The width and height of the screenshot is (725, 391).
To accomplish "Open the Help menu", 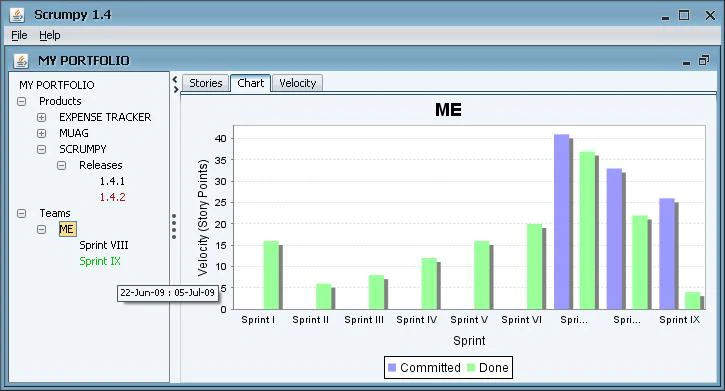I will pyautogui.click(x=49, y=35).
